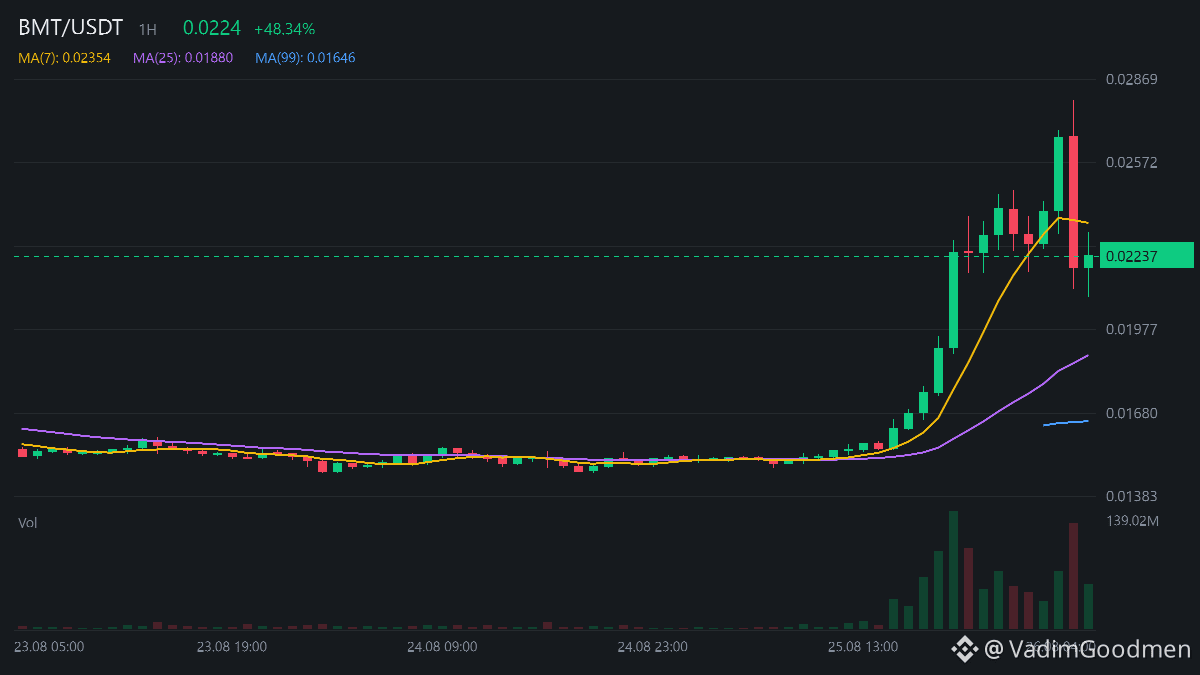Click the 0.01977 price axis label
Screen dimensions: 1200x675
point(1132,329)
